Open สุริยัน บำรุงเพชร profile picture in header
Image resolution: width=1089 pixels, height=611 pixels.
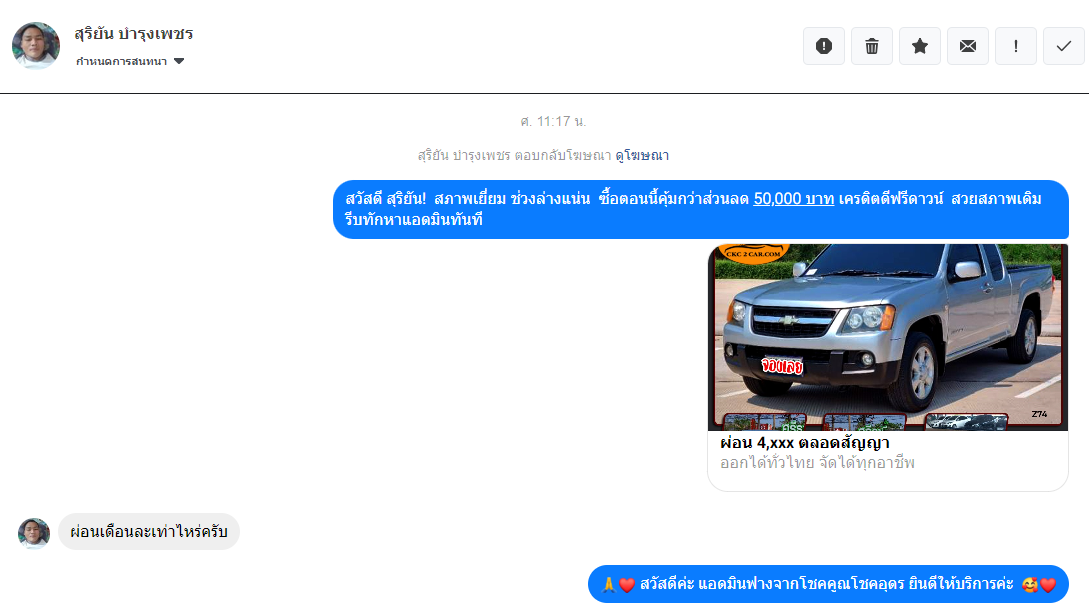(36, 46)
